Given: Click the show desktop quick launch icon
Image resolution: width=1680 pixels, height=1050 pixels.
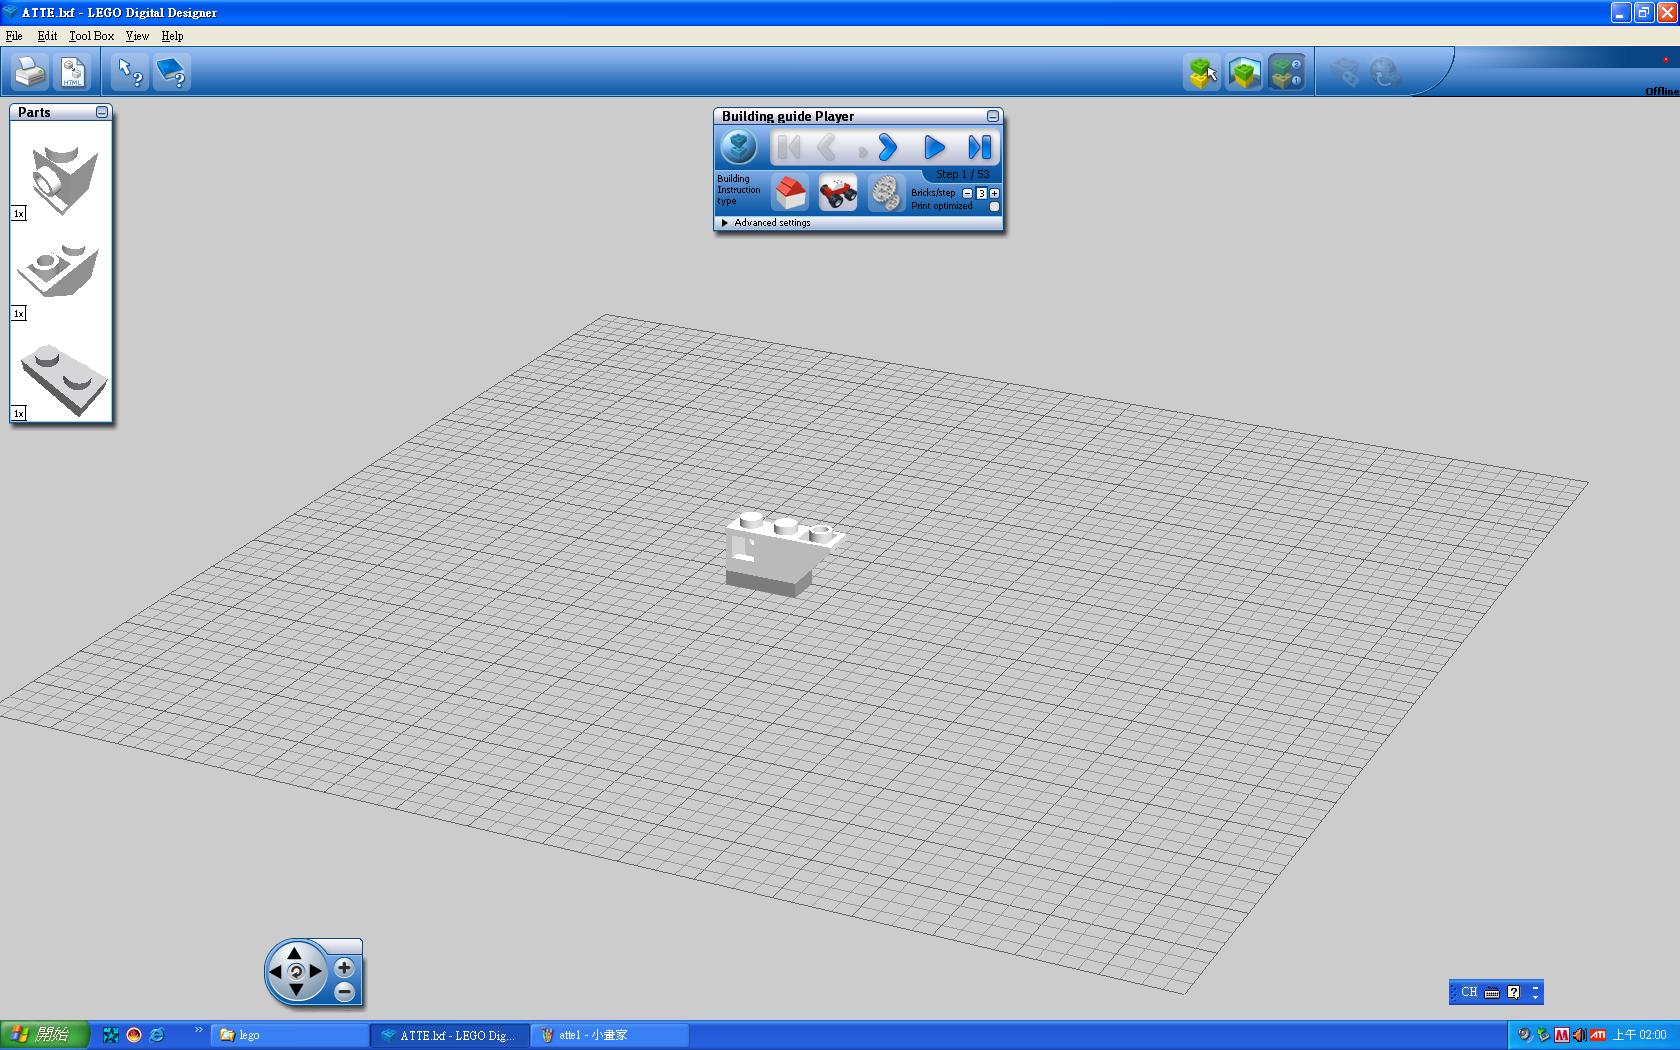Looking at the screenshot, I should pyautogui.click(x=111, y=1035).
